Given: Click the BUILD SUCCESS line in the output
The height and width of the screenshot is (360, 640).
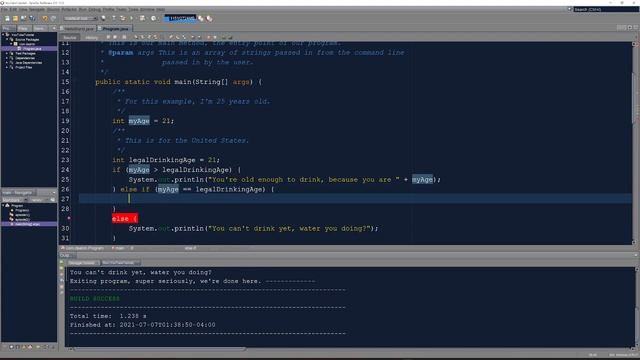Looking at the screenshot, I should (95, 298).
